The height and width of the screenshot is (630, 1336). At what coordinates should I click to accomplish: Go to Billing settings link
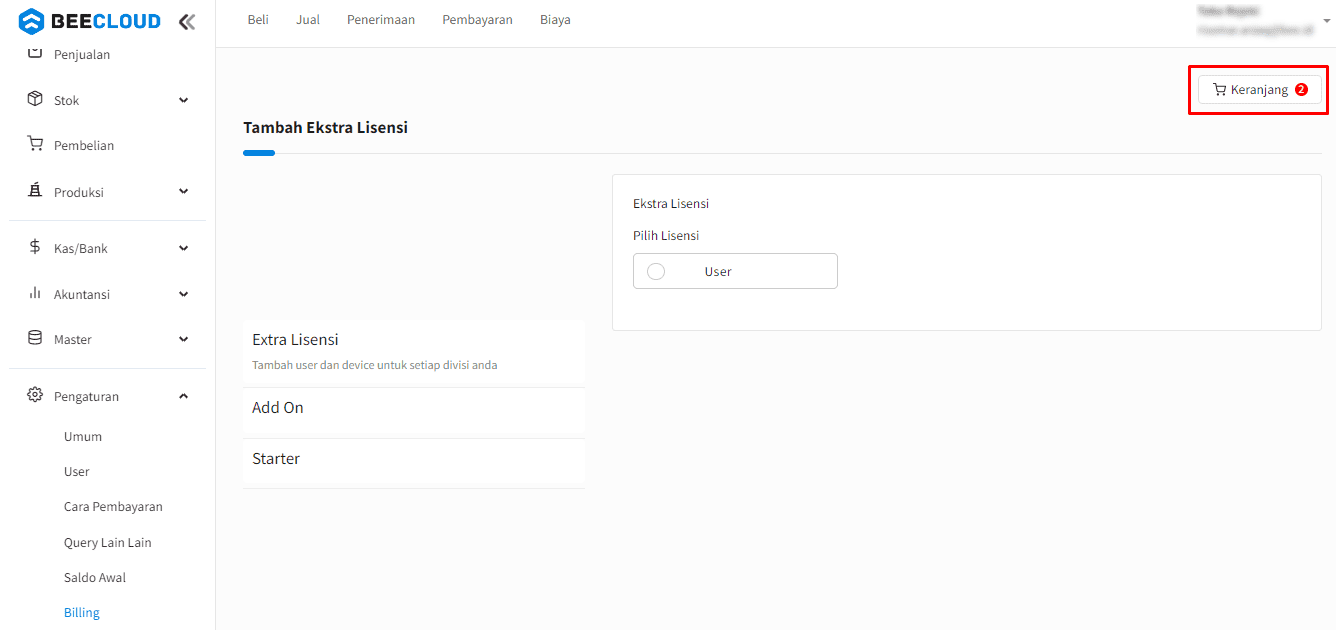click(x=82, y=613)
